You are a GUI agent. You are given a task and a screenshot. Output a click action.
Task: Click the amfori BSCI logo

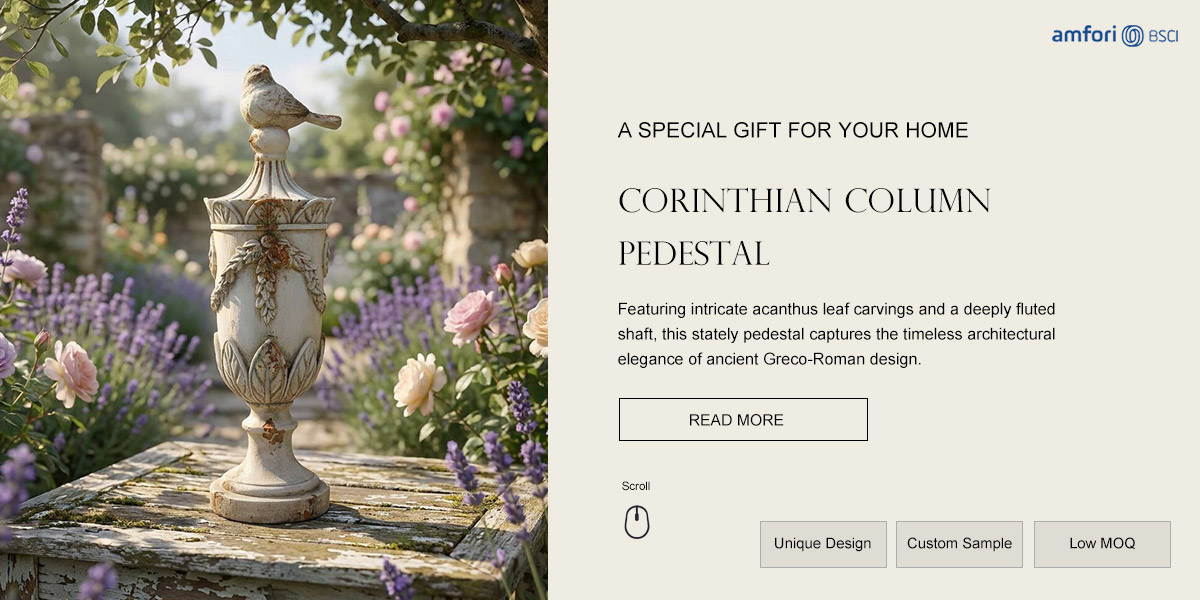pos(1115,36)
